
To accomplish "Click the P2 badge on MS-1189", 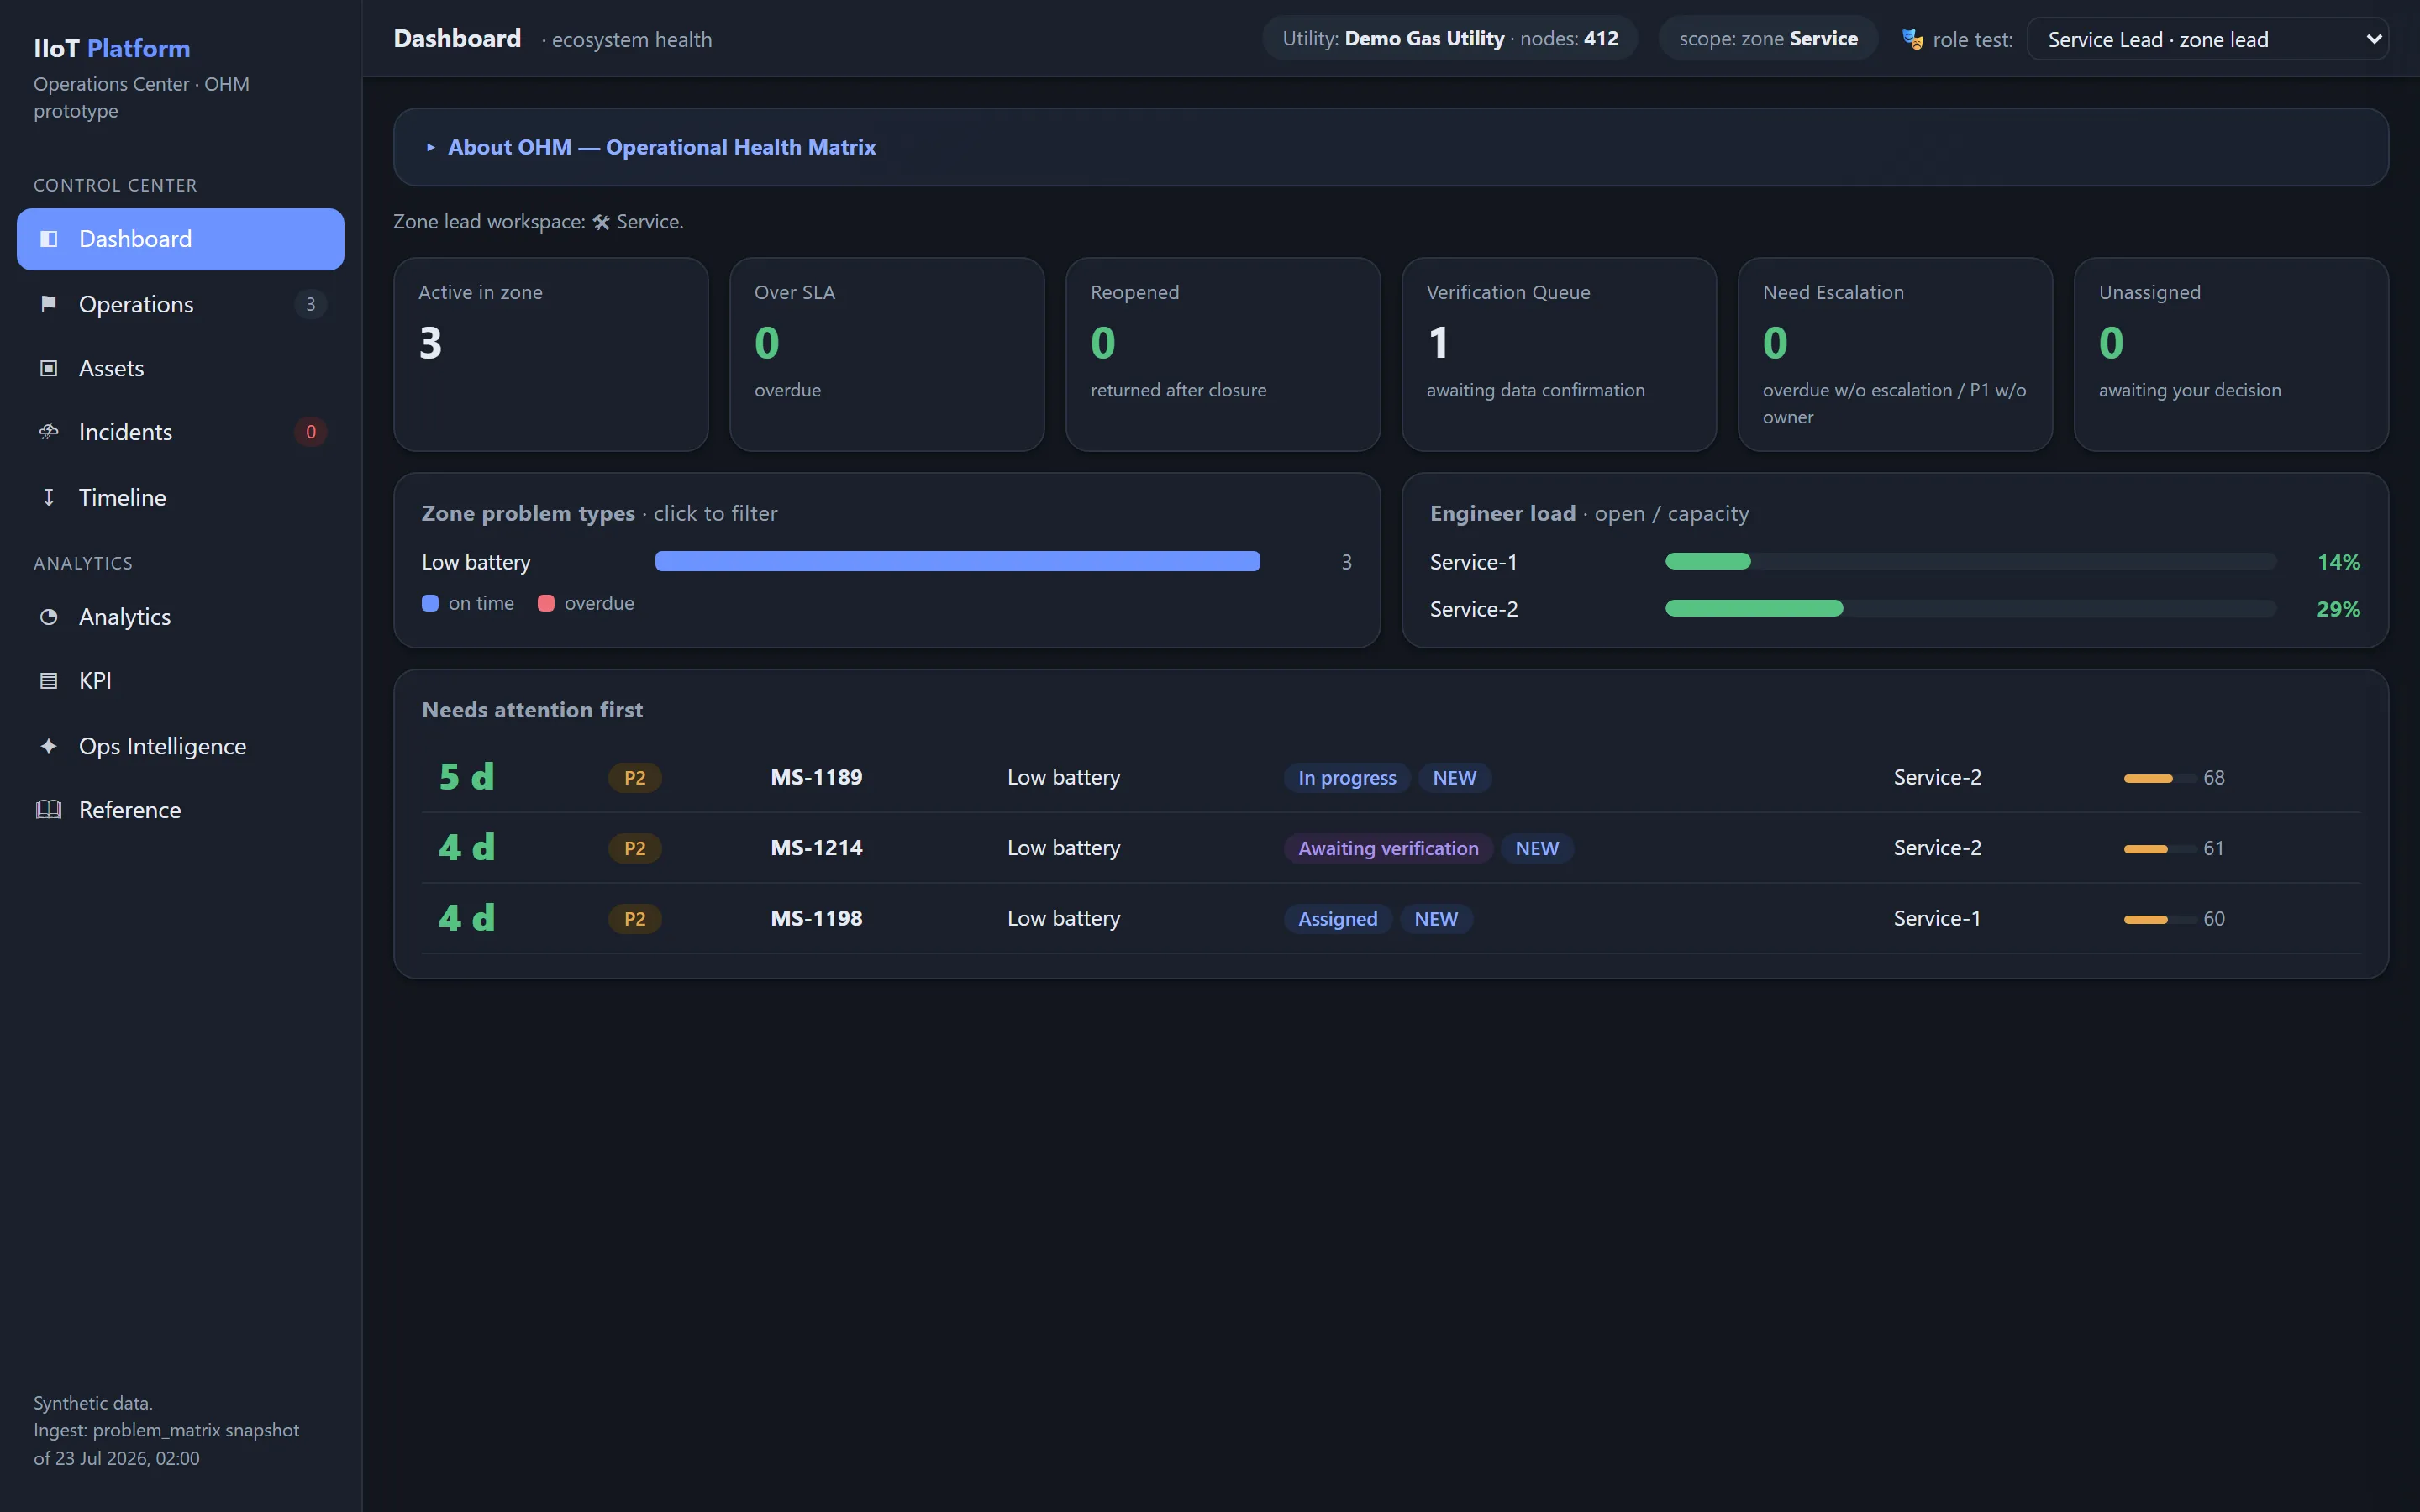I will click(635, 778).
